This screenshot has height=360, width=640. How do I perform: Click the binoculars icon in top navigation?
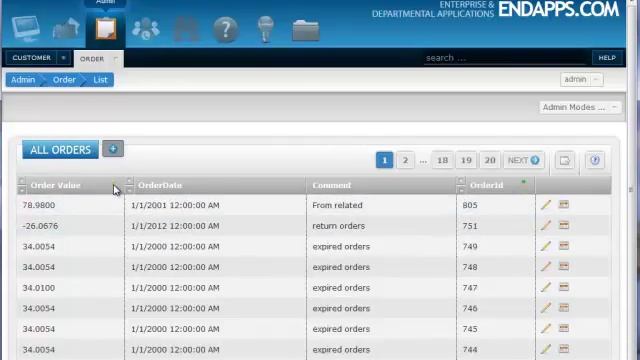pos(186,29)
